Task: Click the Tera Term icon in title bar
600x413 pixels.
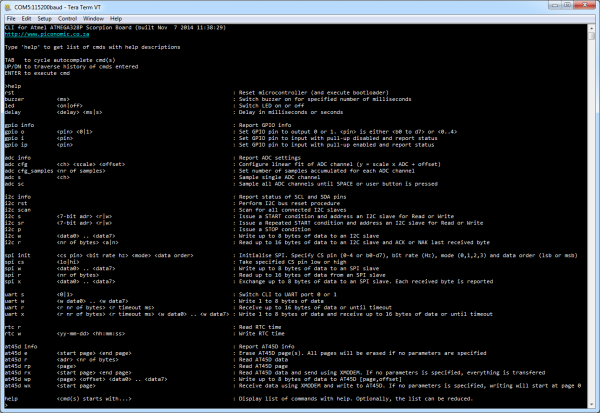Action: pos(8,6)
